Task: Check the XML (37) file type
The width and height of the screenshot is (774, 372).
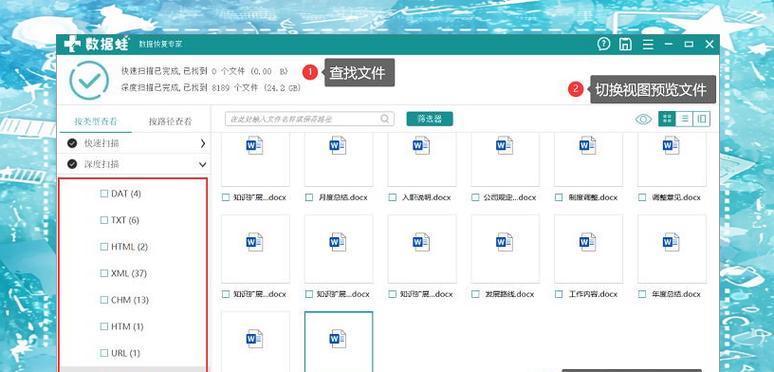Action: pos(104,273)
